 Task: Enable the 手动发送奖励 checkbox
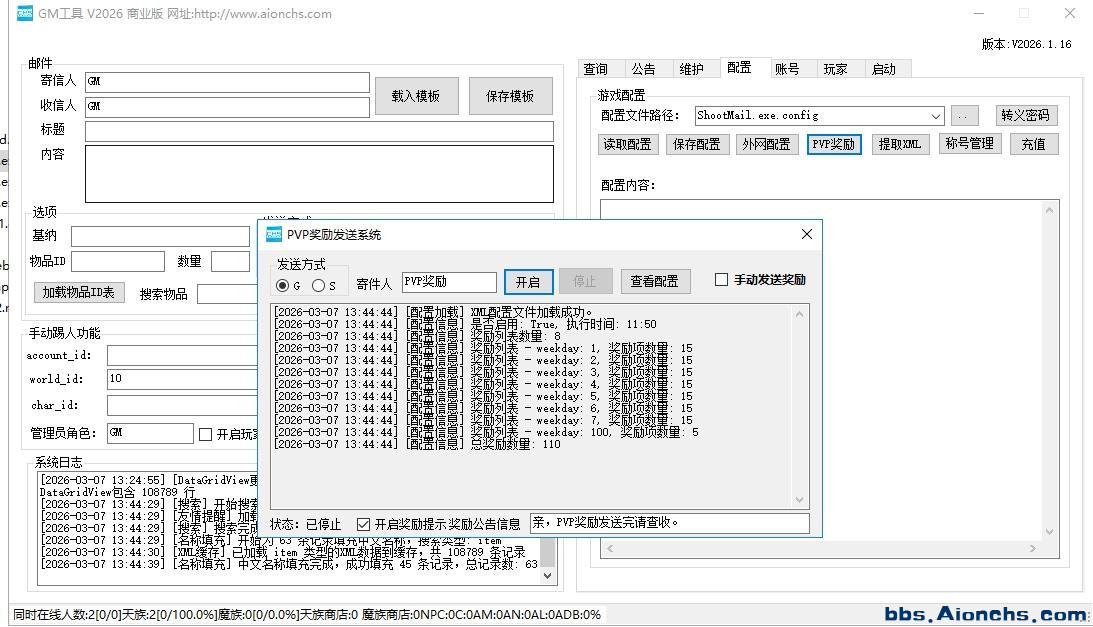point(721,280)
